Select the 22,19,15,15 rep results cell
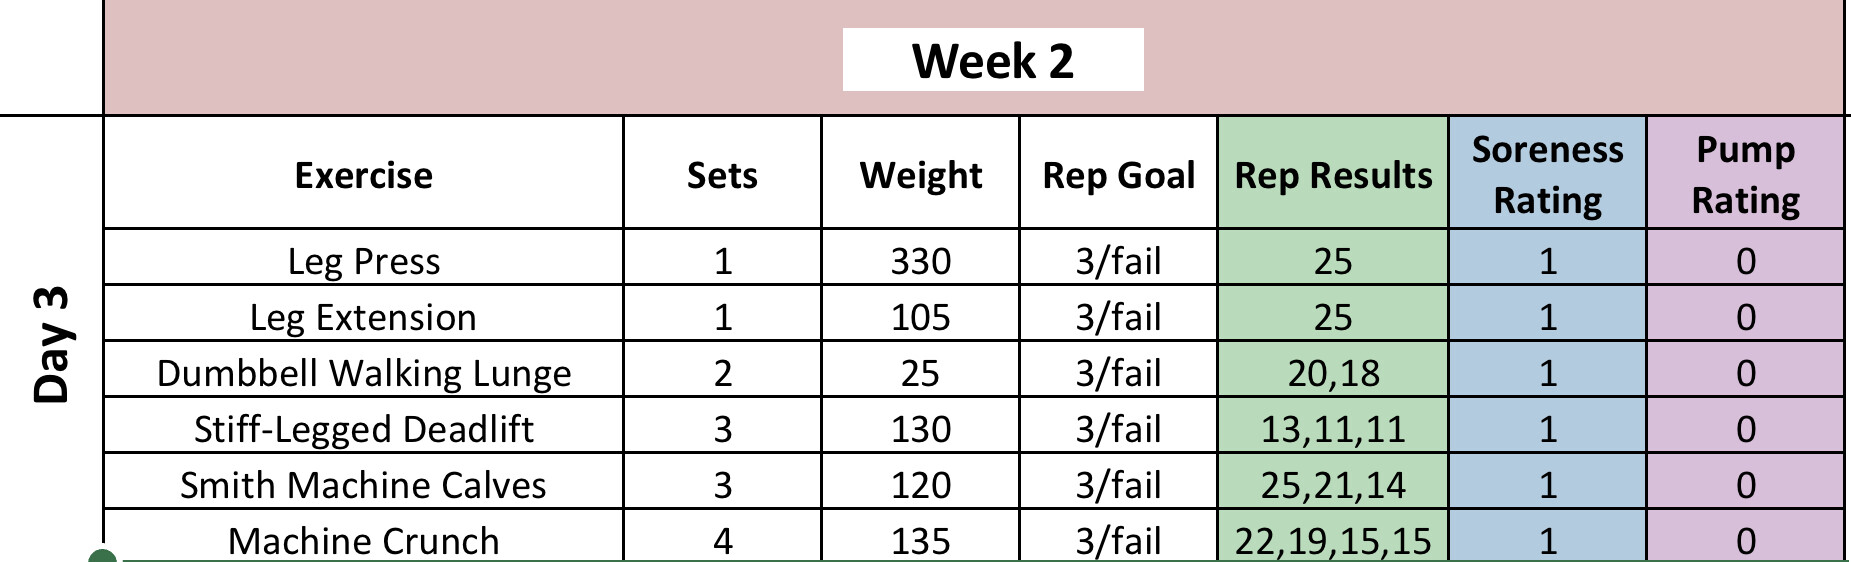The image size is (1851, 562). (1333, 540)
